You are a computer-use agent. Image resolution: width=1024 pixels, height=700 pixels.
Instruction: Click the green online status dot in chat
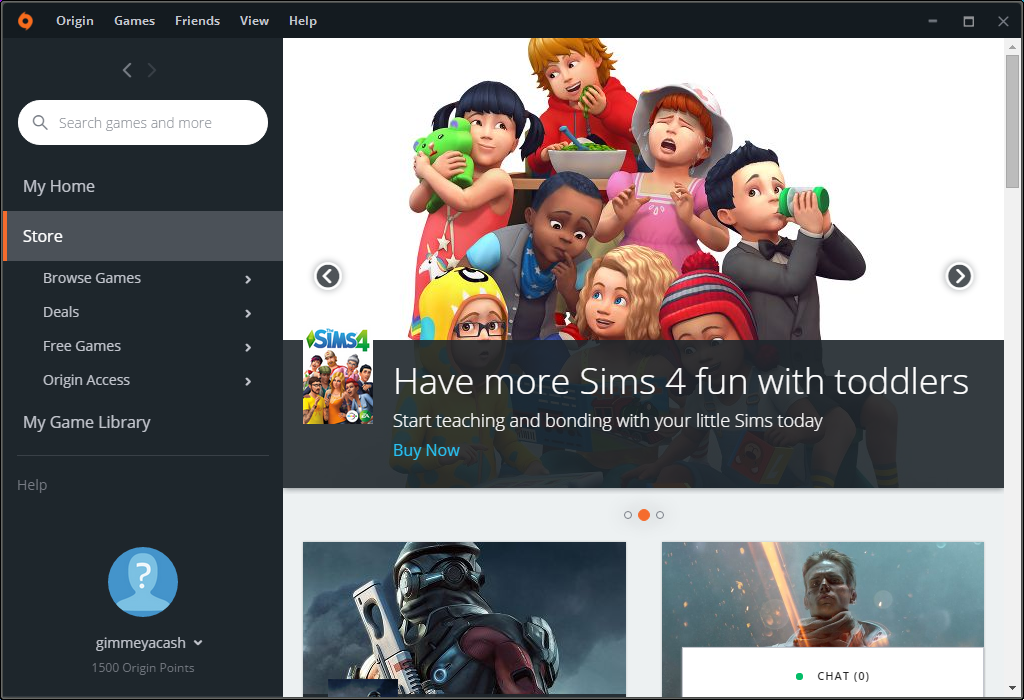coord(799,676)
